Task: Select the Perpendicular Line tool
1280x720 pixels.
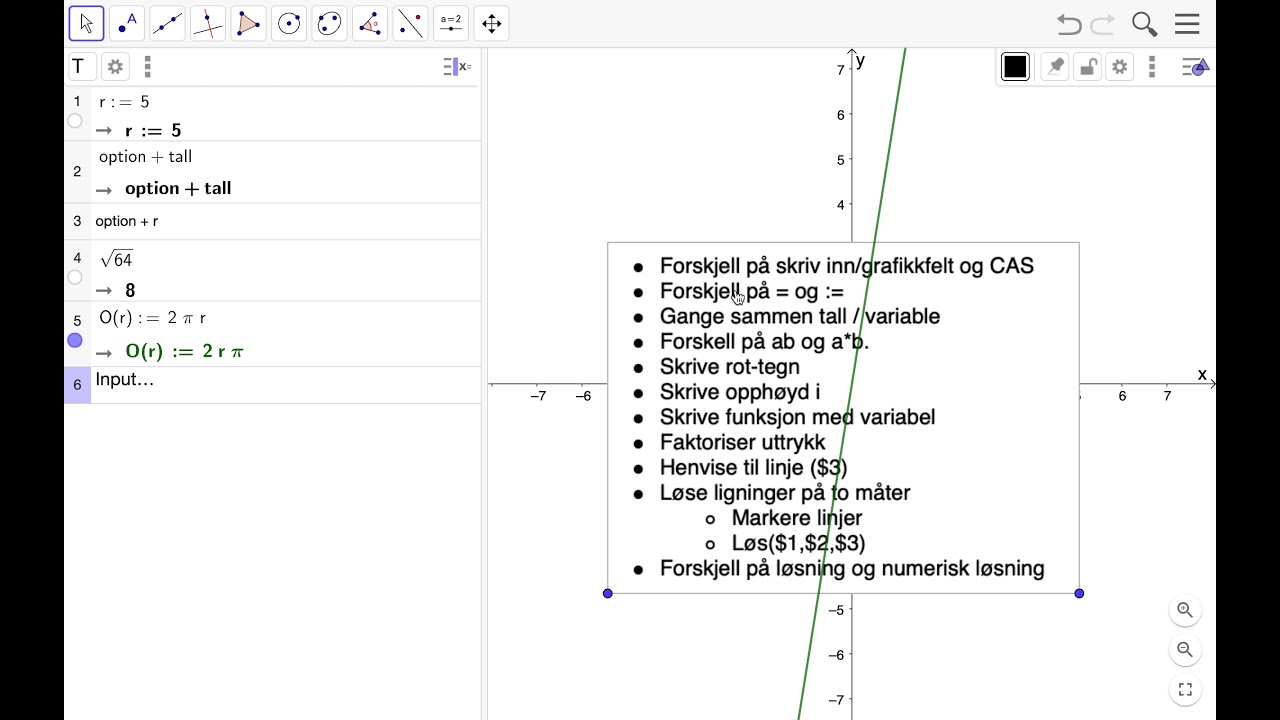Action: [x=208, y=23]
